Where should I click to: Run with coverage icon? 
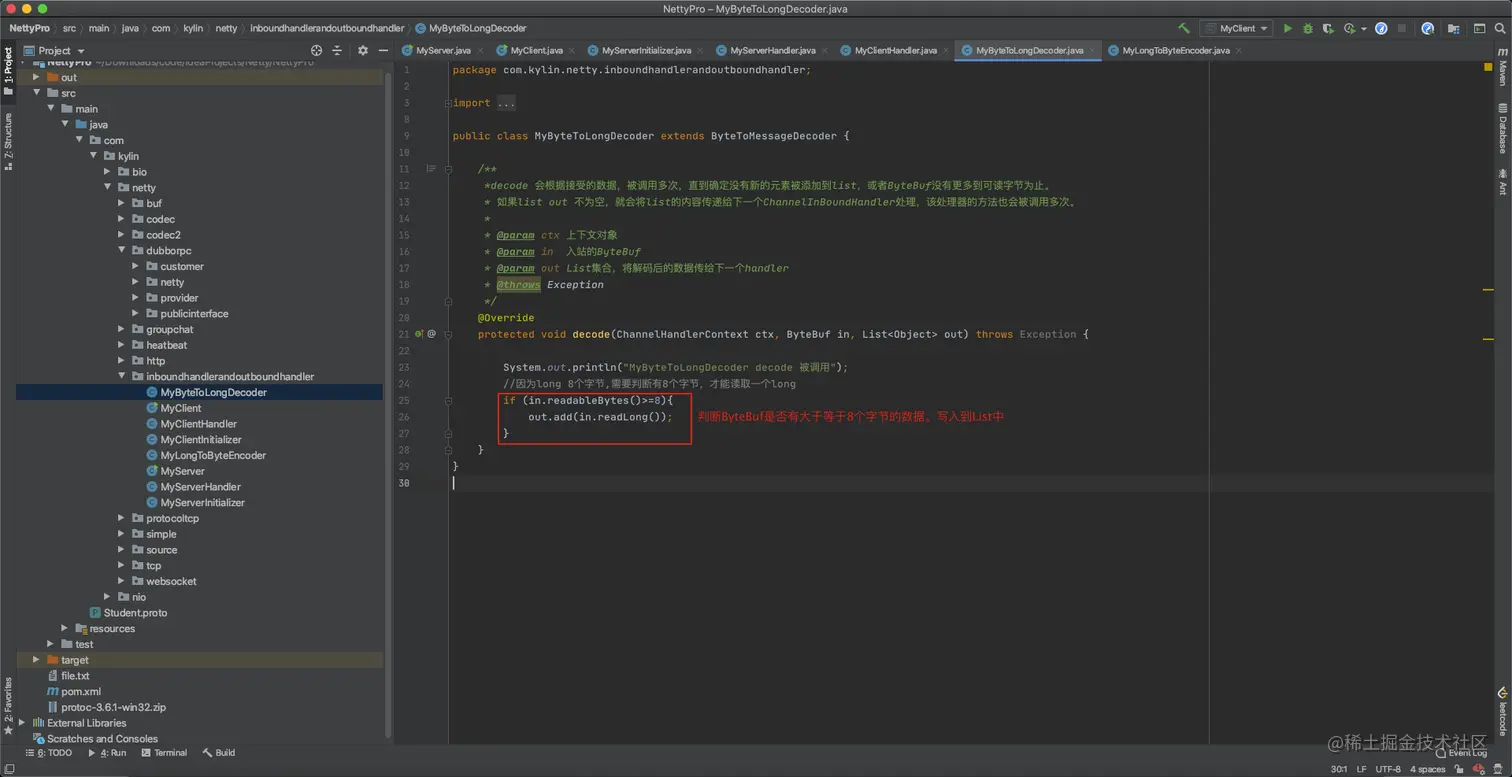point(1328,29)
